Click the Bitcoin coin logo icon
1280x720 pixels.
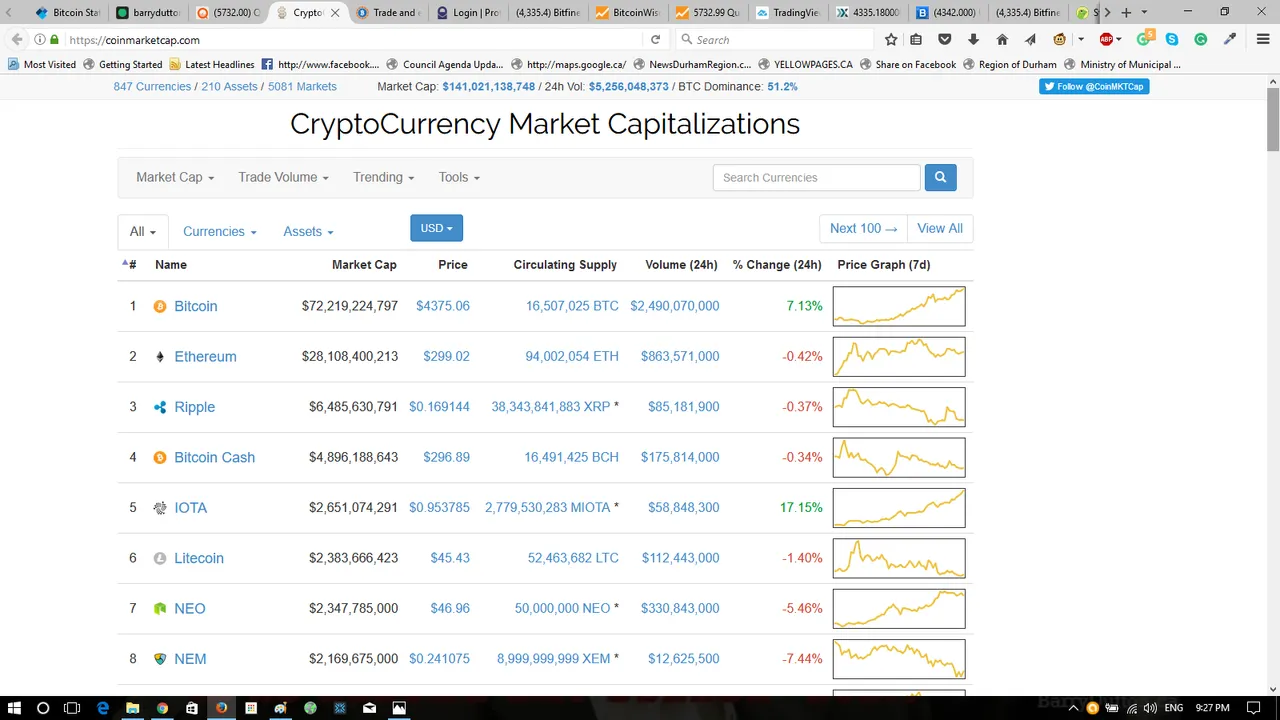pyautogui.click(x=160, y=306)
